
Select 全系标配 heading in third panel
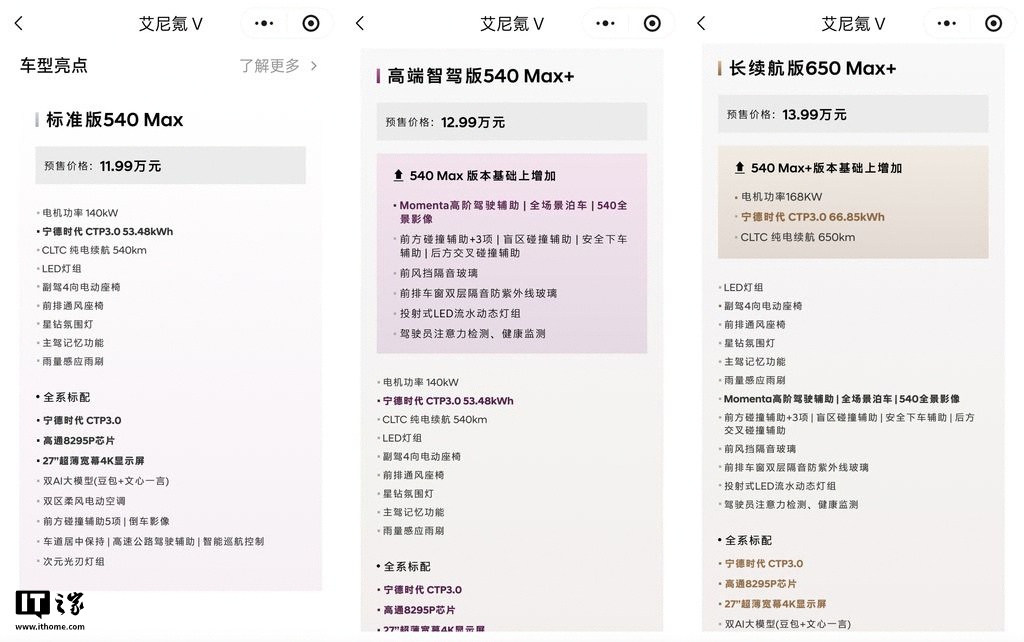748,540
